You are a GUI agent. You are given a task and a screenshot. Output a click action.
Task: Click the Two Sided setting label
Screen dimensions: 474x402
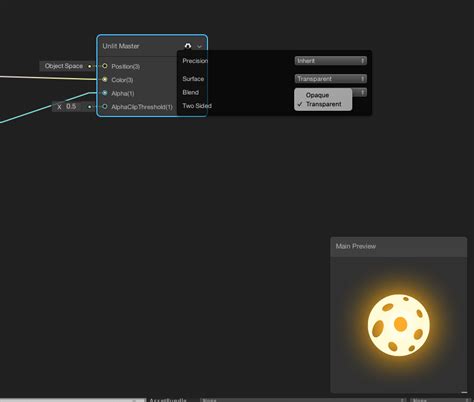click(x=197, y=106)
